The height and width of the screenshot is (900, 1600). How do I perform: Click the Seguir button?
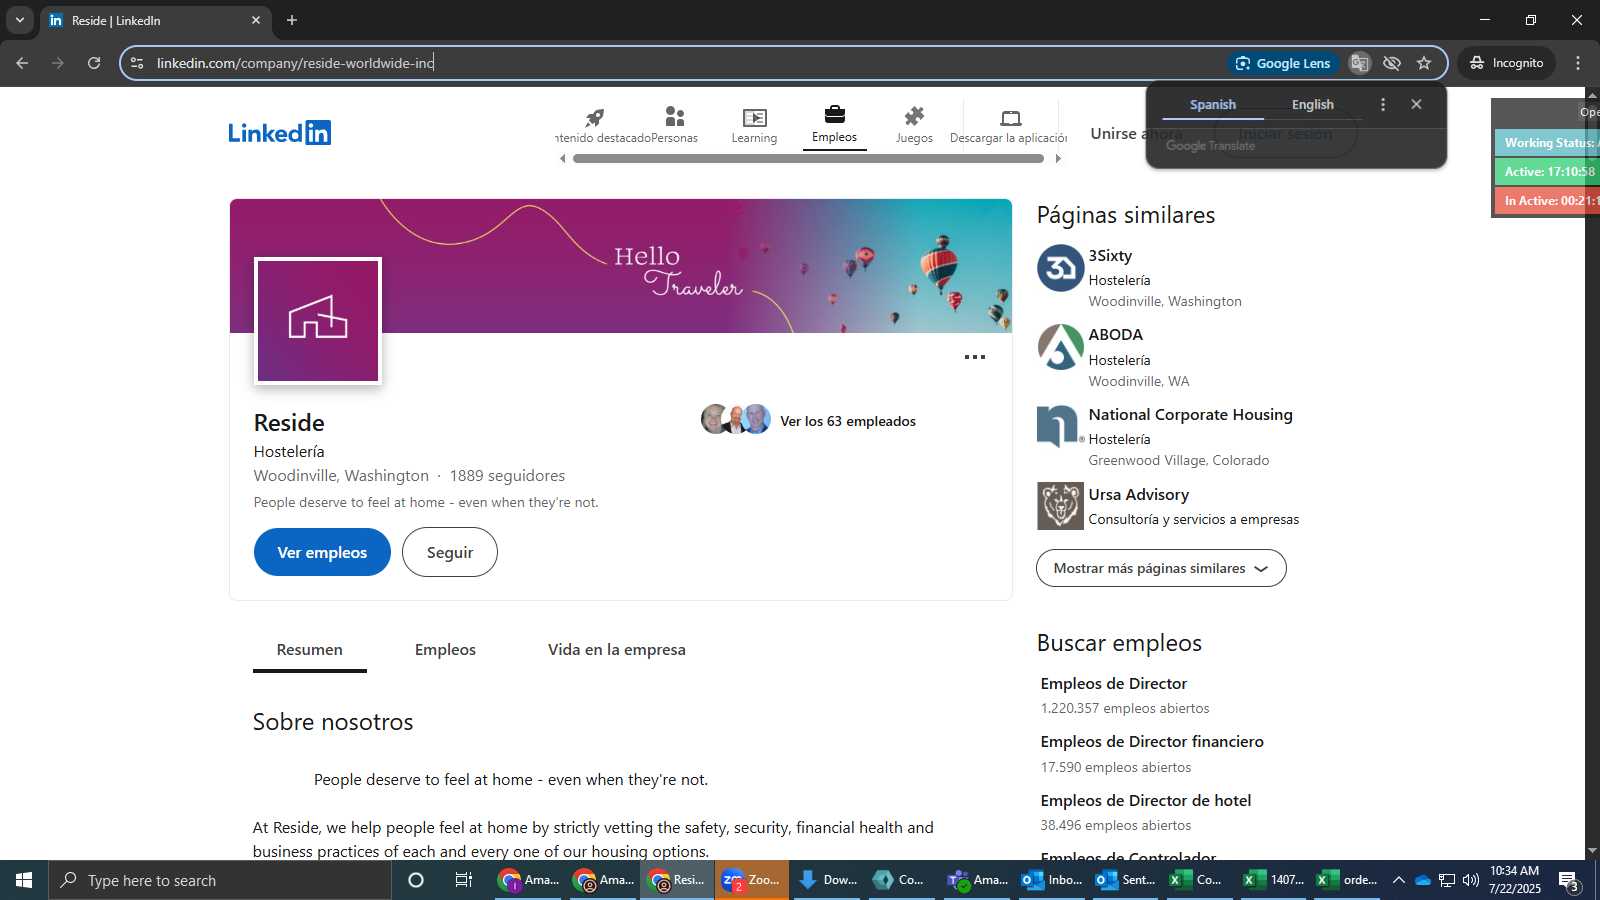[450, 552]
